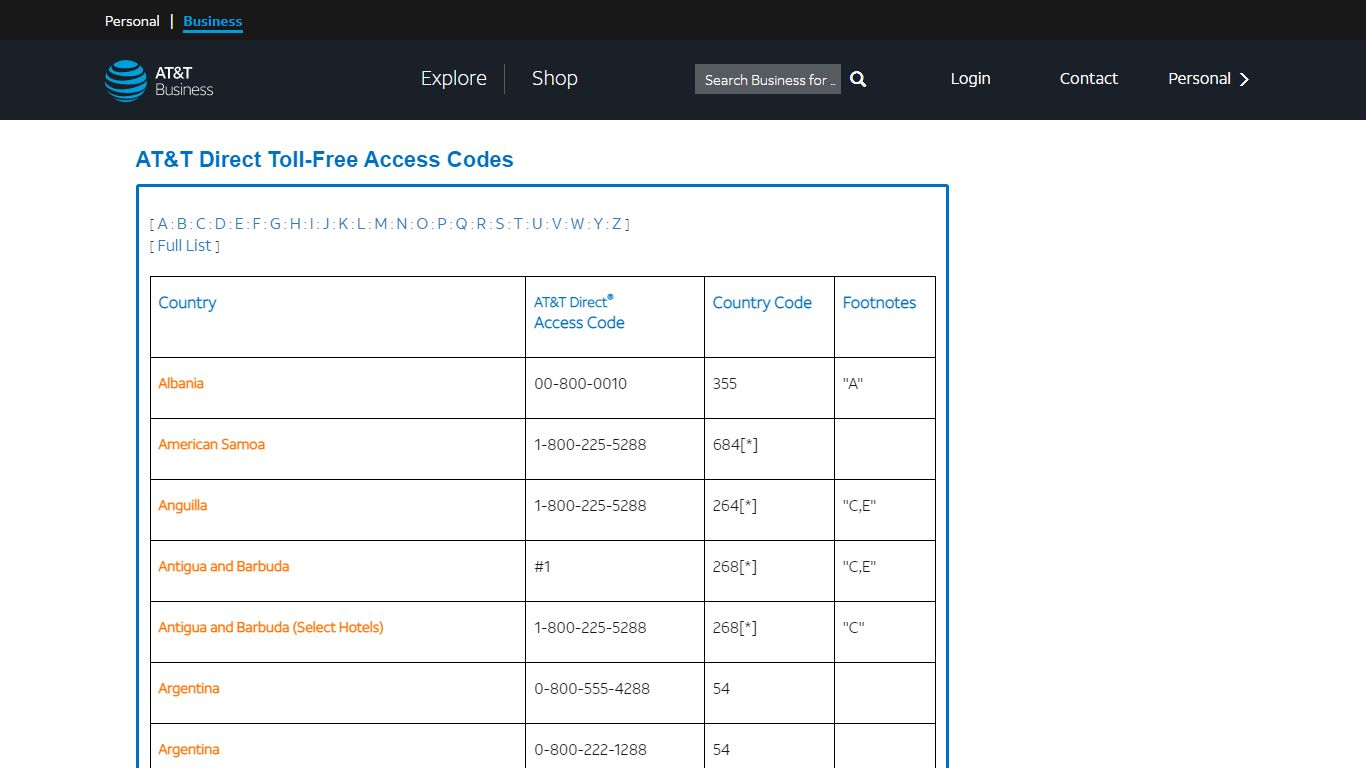
Task: Jump to countries starting with Z
Action: (x=616, y=224)
